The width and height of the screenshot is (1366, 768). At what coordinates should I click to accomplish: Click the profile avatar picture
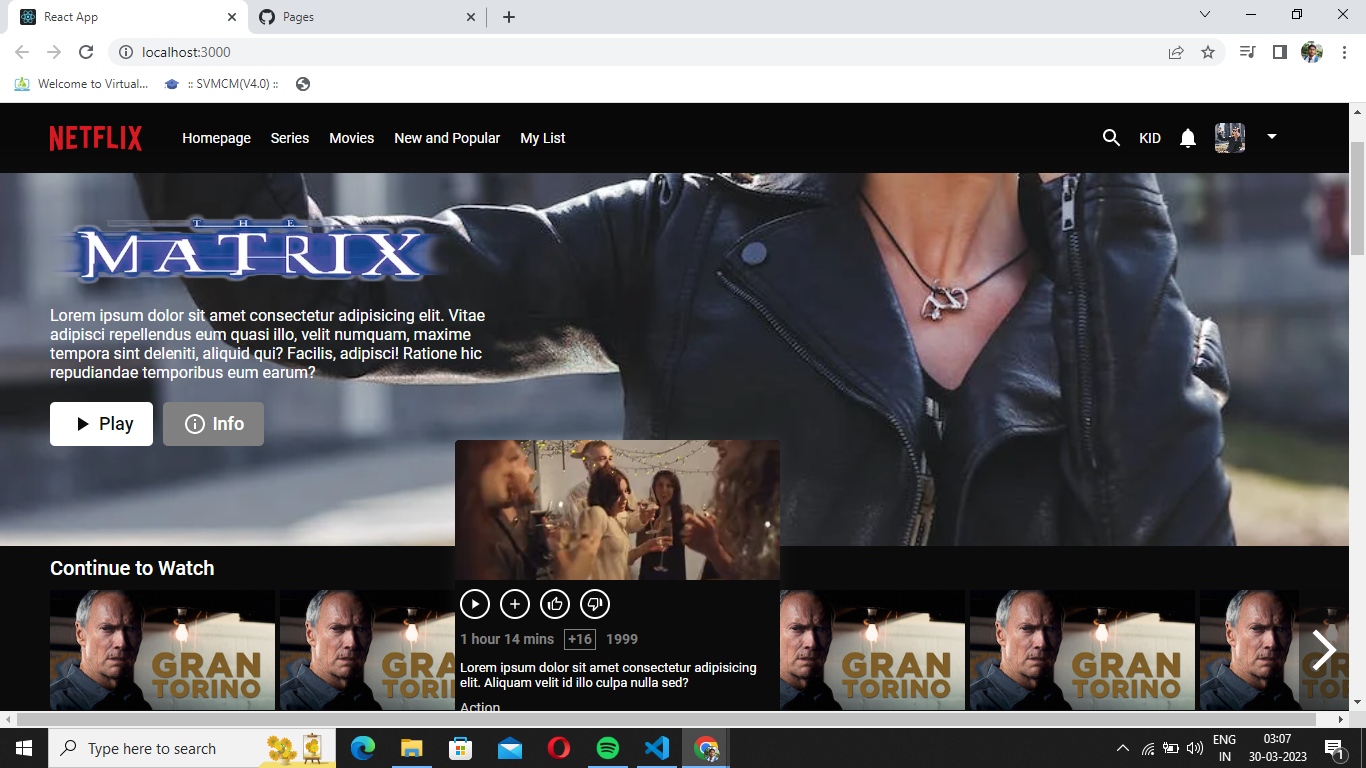1230,138
